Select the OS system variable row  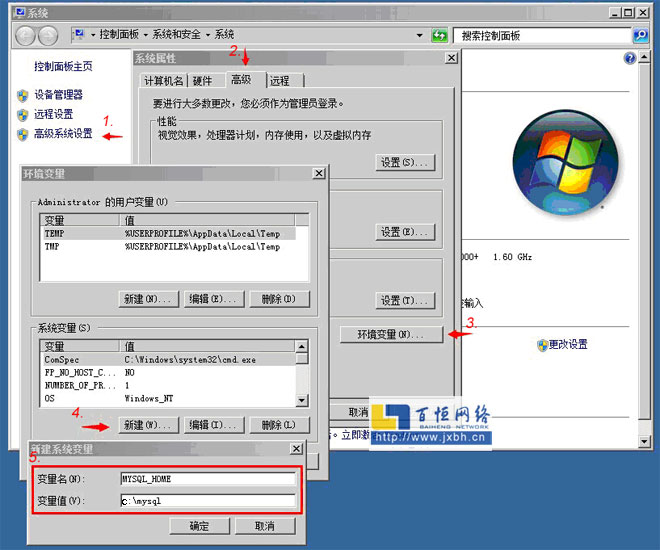tap(170, 398)
